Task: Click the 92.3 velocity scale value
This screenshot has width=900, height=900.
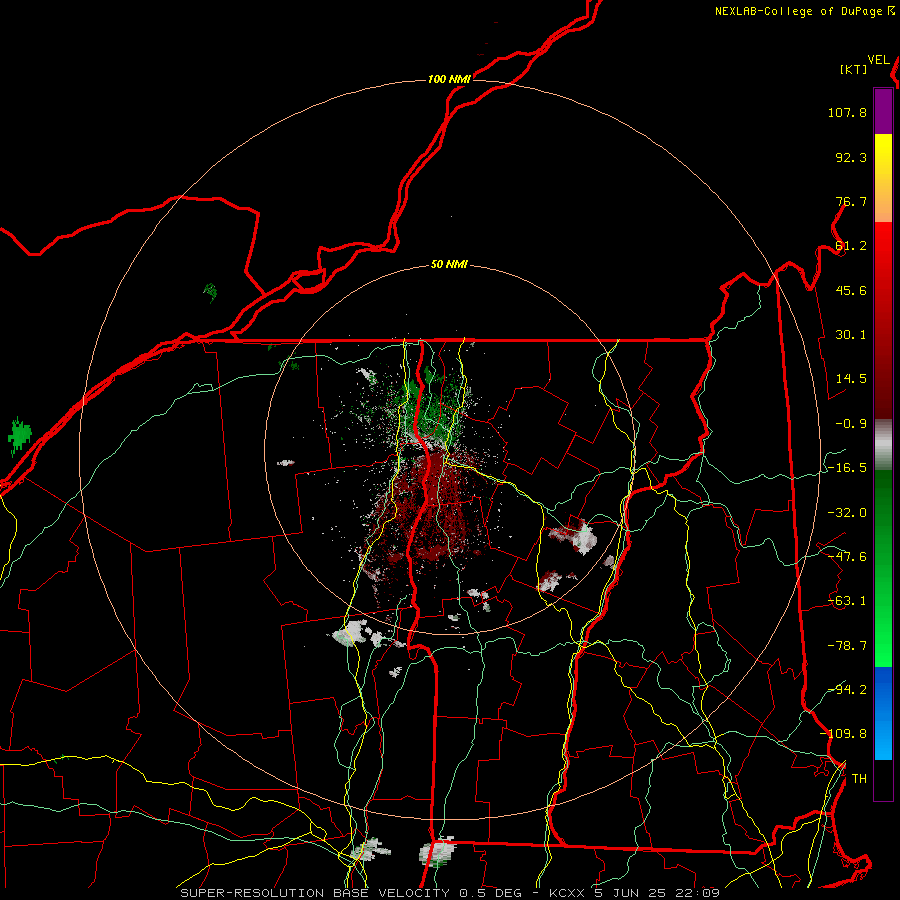Action: click(851, 157)
